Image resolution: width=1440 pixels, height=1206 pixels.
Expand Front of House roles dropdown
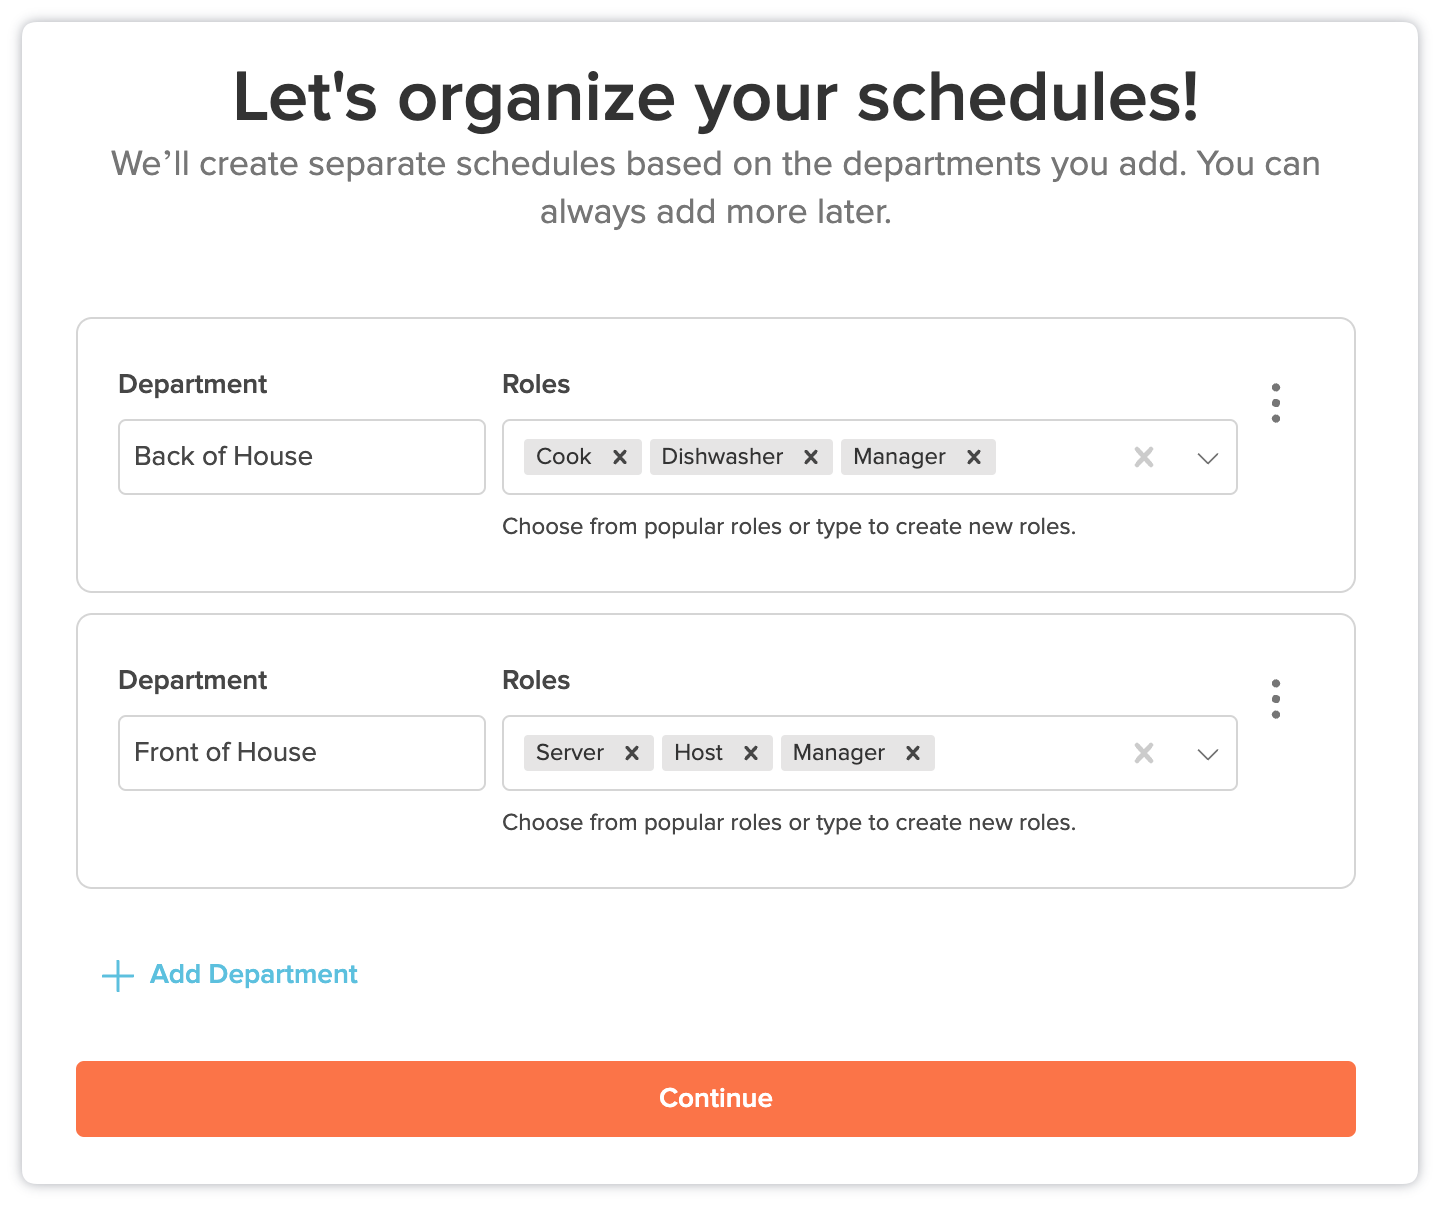(1208, 754)
